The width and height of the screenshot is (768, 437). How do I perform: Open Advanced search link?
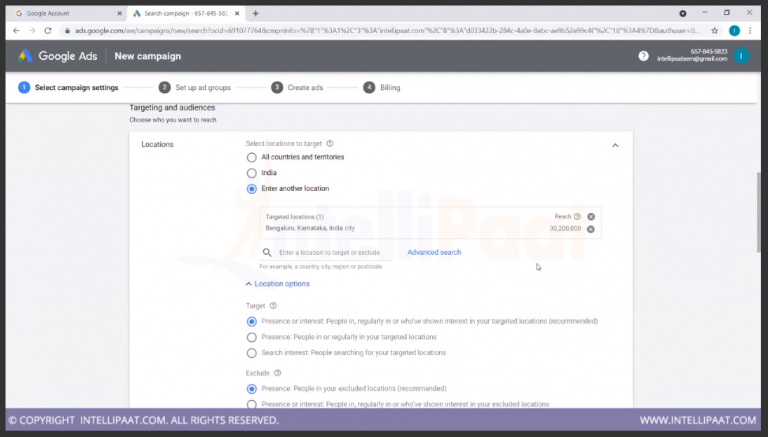[434, 252]
